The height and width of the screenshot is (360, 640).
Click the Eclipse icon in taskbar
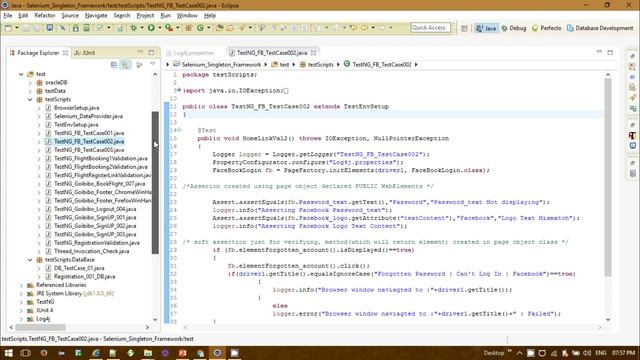point(217,353)
